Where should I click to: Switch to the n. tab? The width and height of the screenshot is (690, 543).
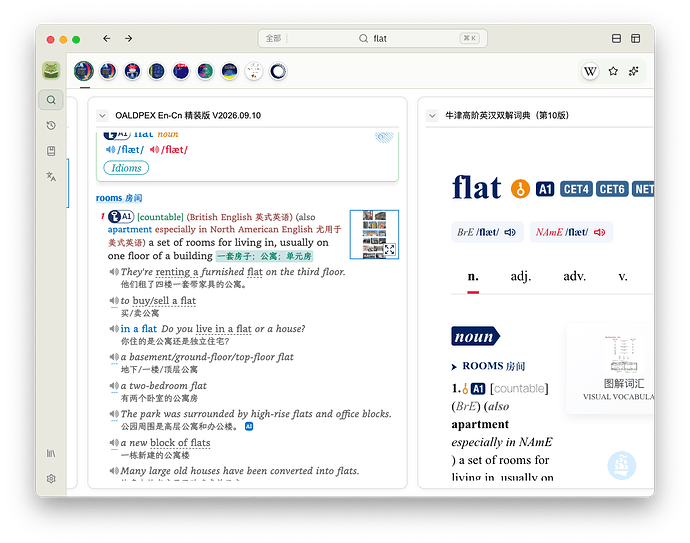(x=473, y=276)
